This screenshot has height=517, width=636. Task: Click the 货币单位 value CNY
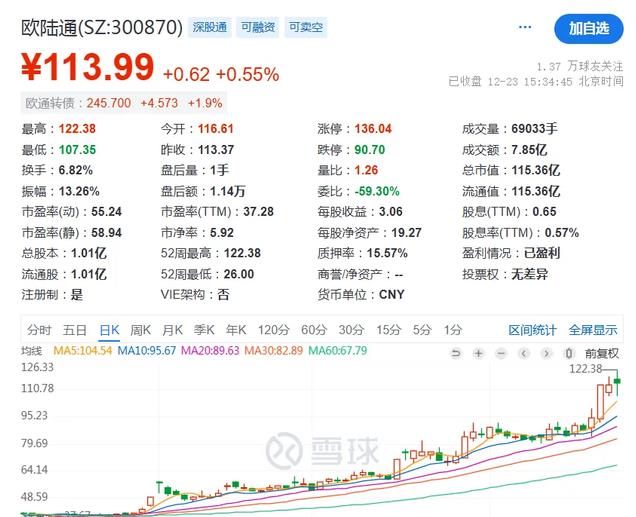pyautogui.click(x=391, y=294)
